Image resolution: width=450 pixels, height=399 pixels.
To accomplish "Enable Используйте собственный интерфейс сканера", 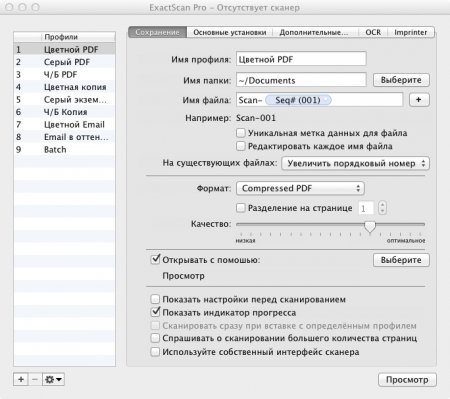I will click(155, 352).
